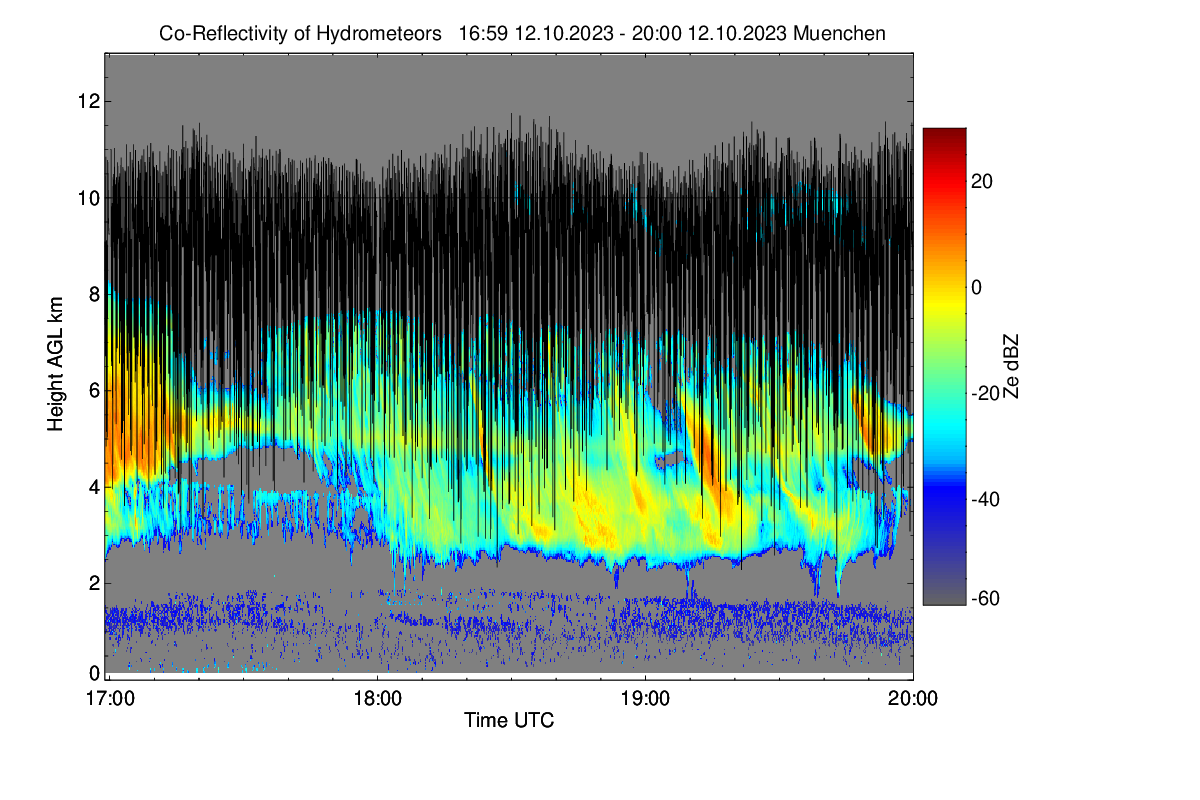Click the 'Time UTC' axis title
The image size is (1200, 800).
(509, 720)
